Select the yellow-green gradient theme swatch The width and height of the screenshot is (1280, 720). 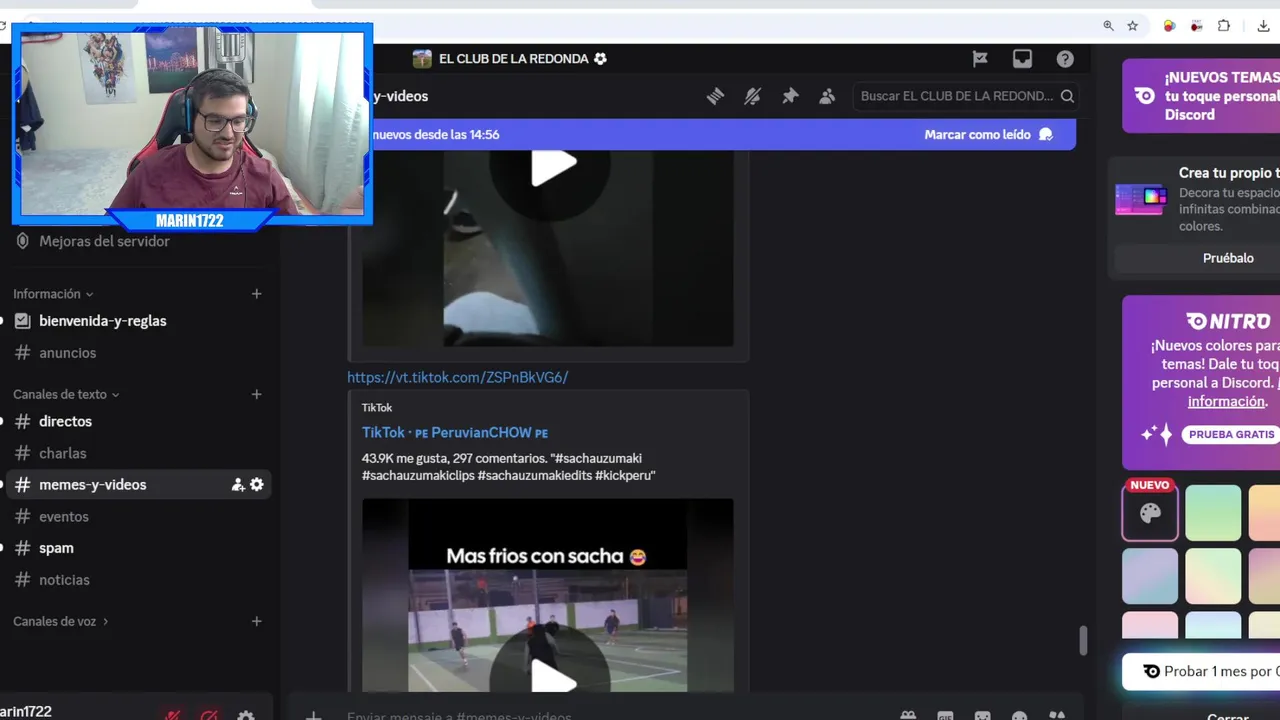(1213, 575)
